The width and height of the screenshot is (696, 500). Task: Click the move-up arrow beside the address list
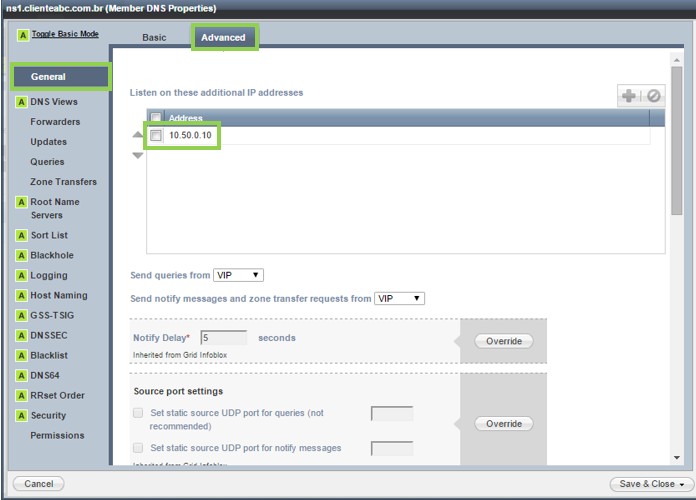[138, 135]
